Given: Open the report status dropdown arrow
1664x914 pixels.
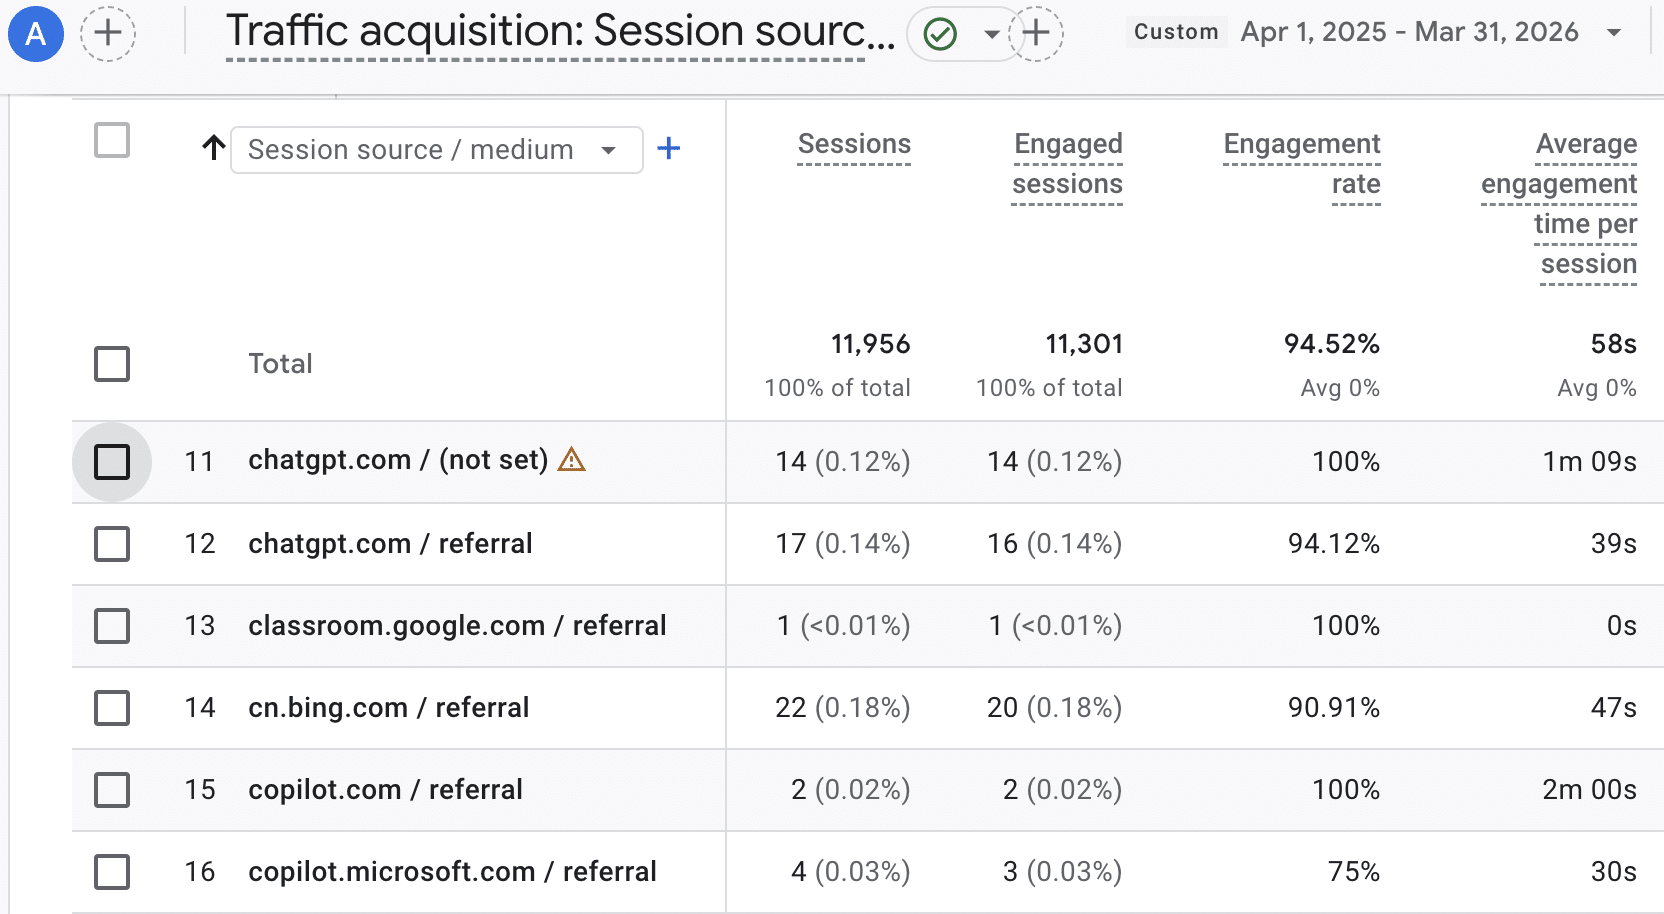Looking at the screenshot, I should pos(991,35).
